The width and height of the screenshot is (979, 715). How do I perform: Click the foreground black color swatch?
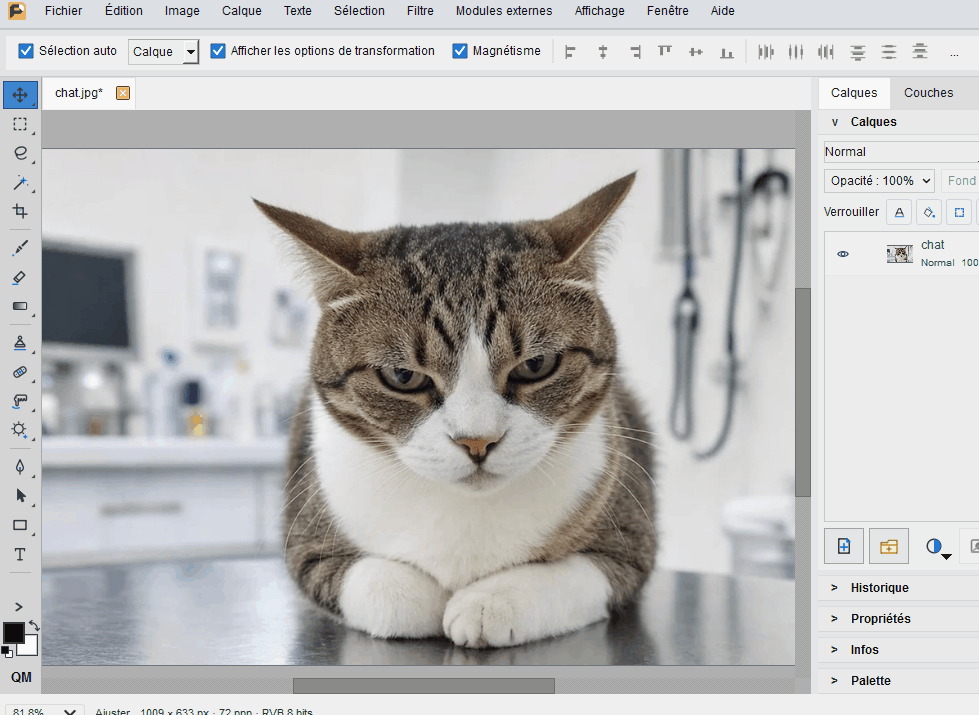(14, 633)
